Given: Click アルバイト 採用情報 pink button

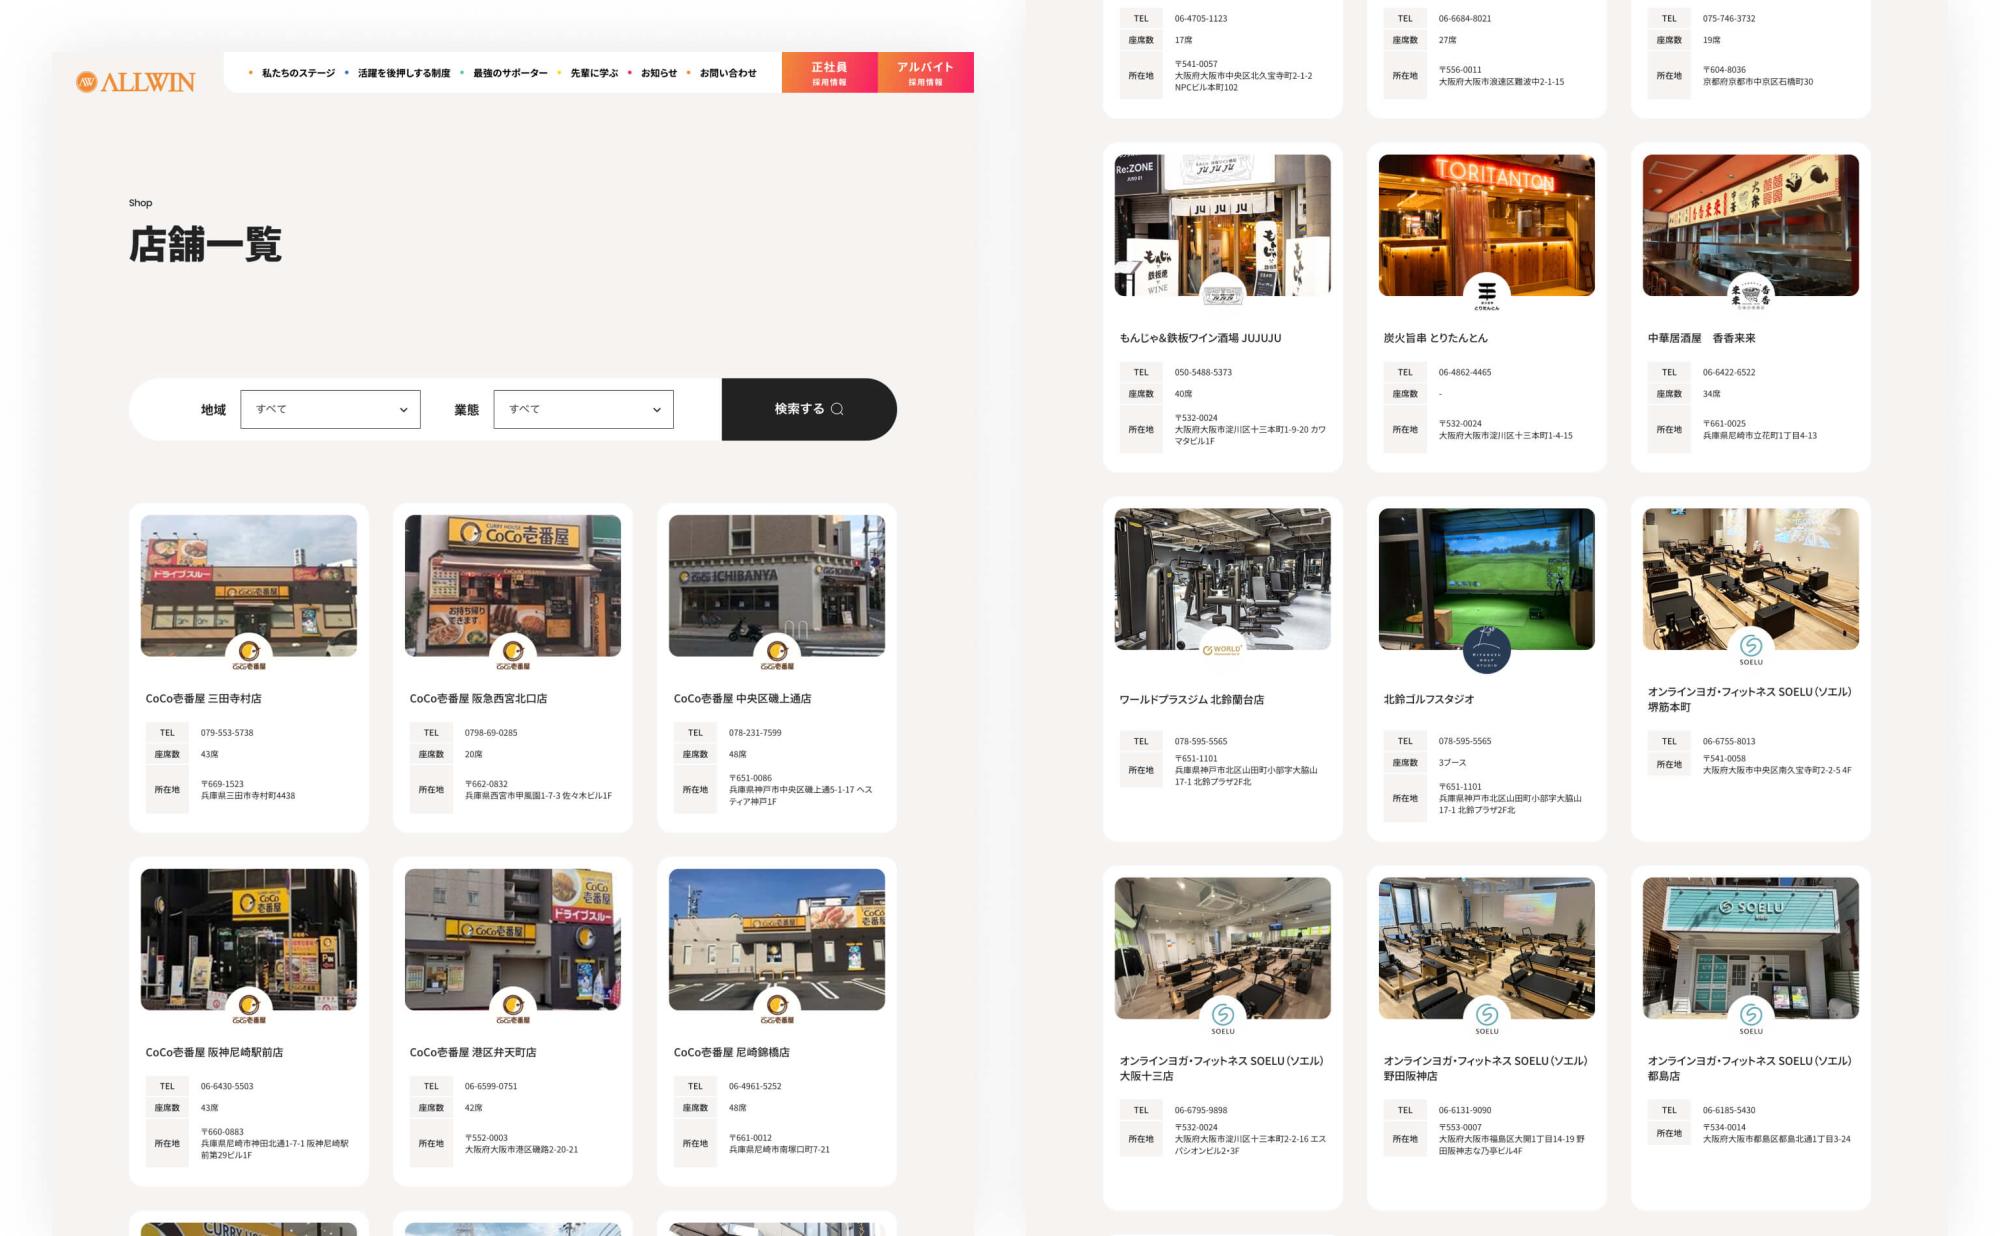Looking at the screenshot, I should tap(925, 73).
